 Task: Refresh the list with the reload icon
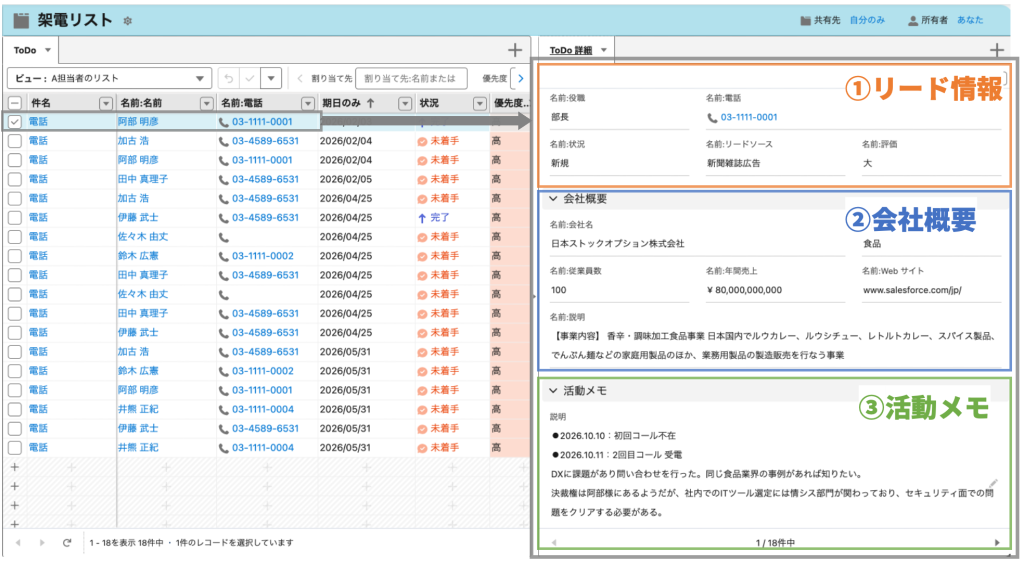pyautogui.click(x=67, y=542)
